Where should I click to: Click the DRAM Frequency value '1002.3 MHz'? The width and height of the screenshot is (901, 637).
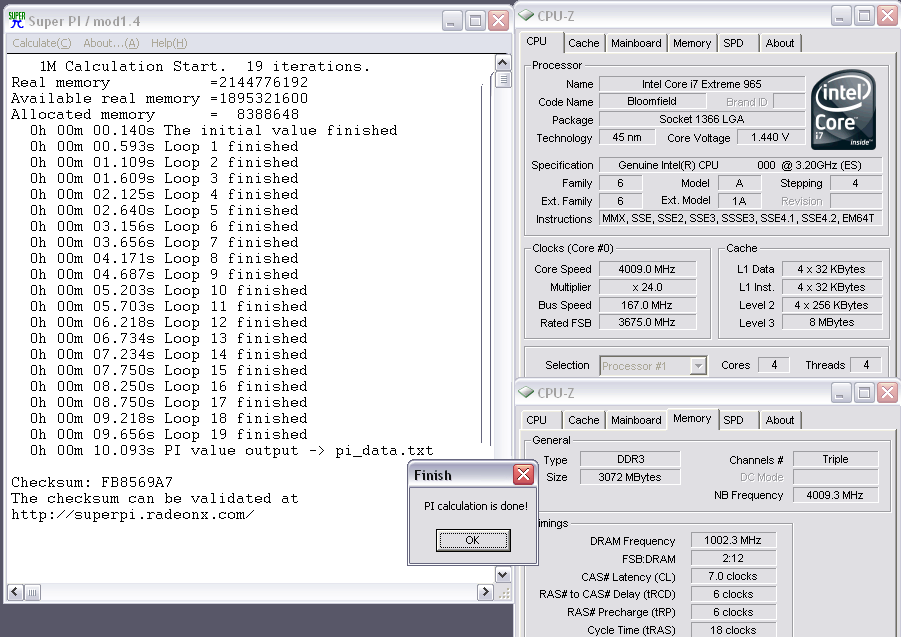click(x=733, y=540)
